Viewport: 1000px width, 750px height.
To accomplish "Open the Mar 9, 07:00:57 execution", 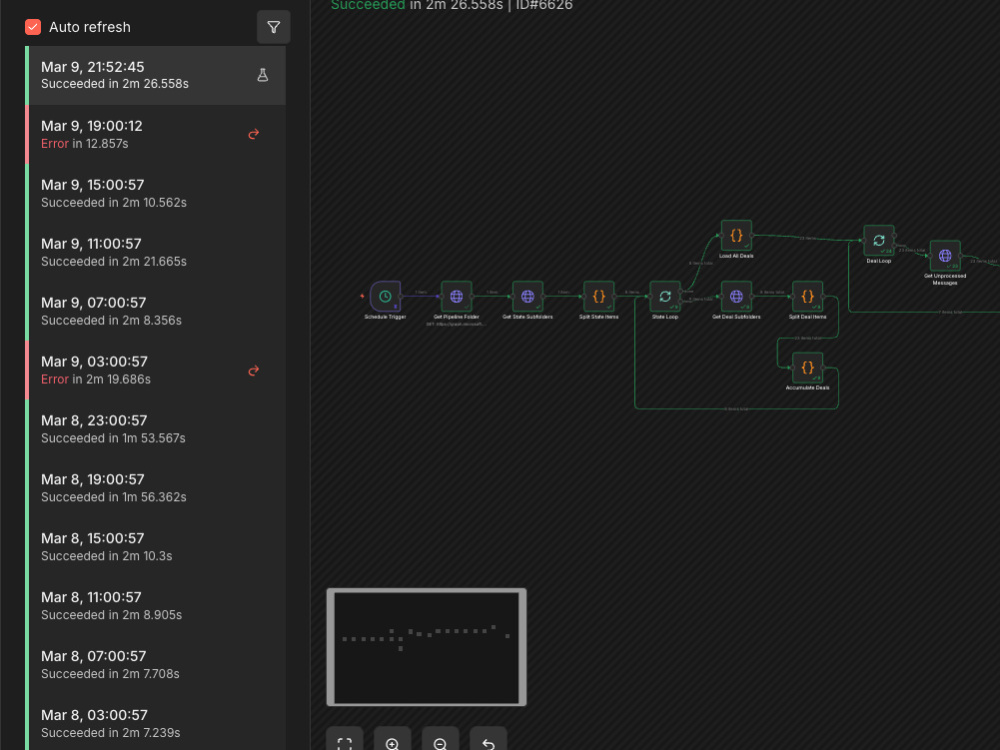I will tap(156, 311).
